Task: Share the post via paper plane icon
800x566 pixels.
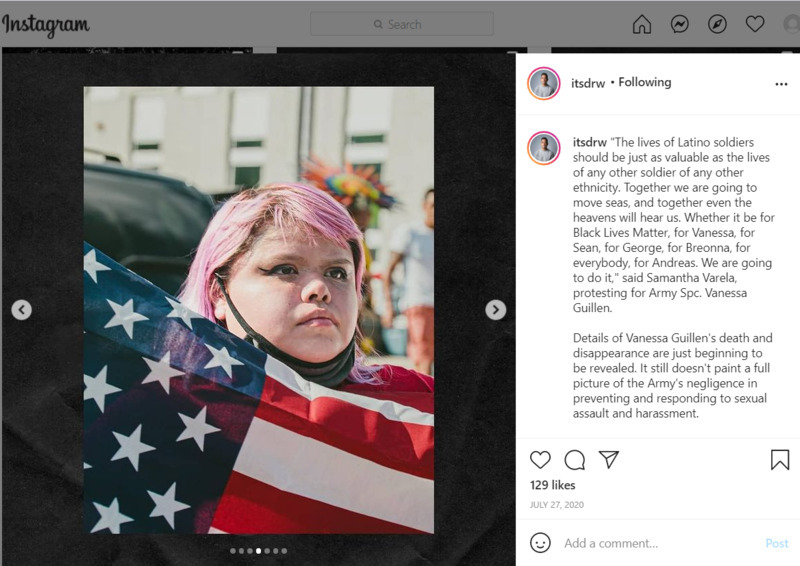Action: (x=609, y=459)
